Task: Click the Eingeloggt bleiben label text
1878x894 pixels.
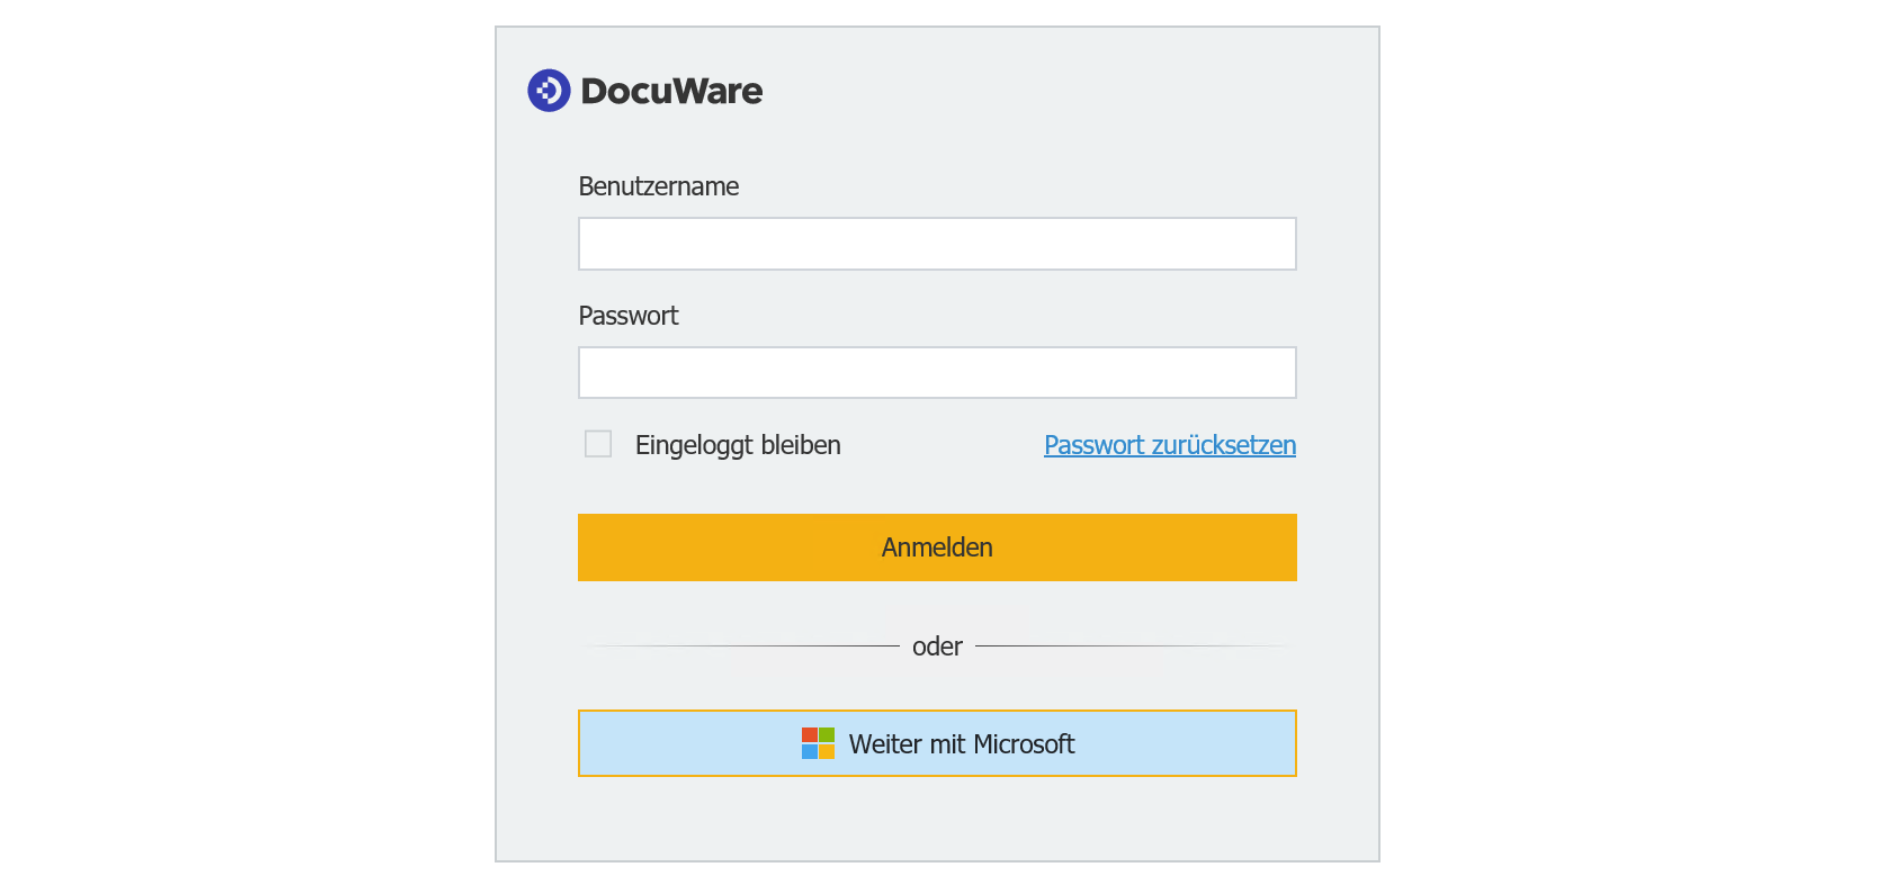Action: tap(738, 445)
